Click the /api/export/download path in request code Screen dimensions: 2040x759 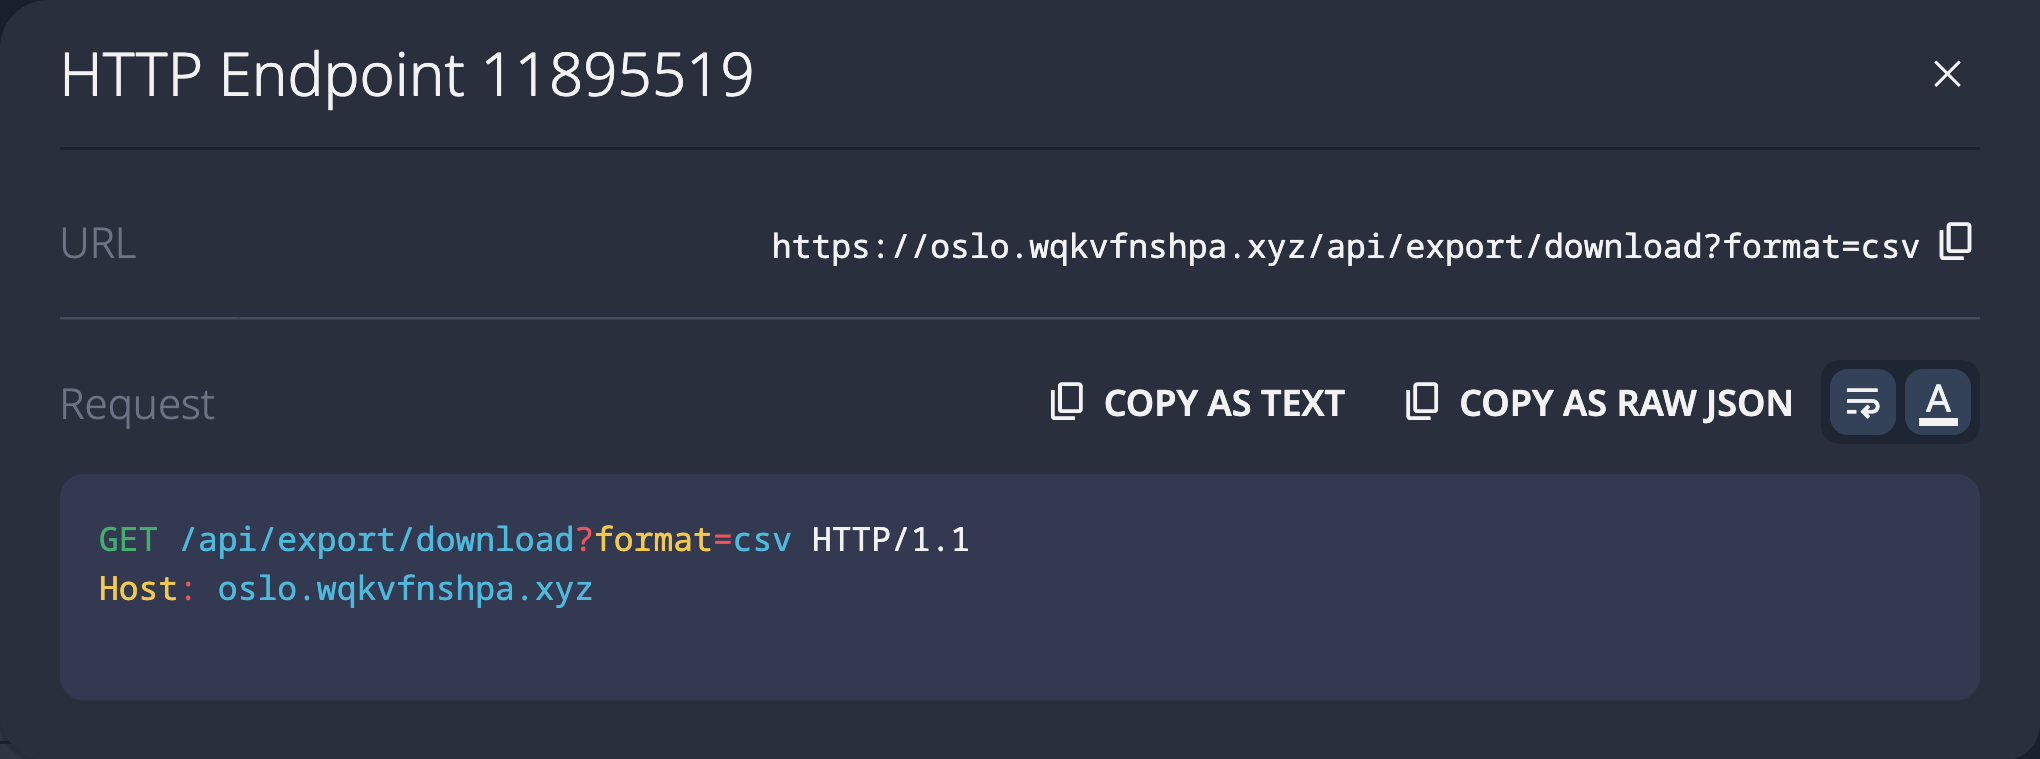(376, 540)
